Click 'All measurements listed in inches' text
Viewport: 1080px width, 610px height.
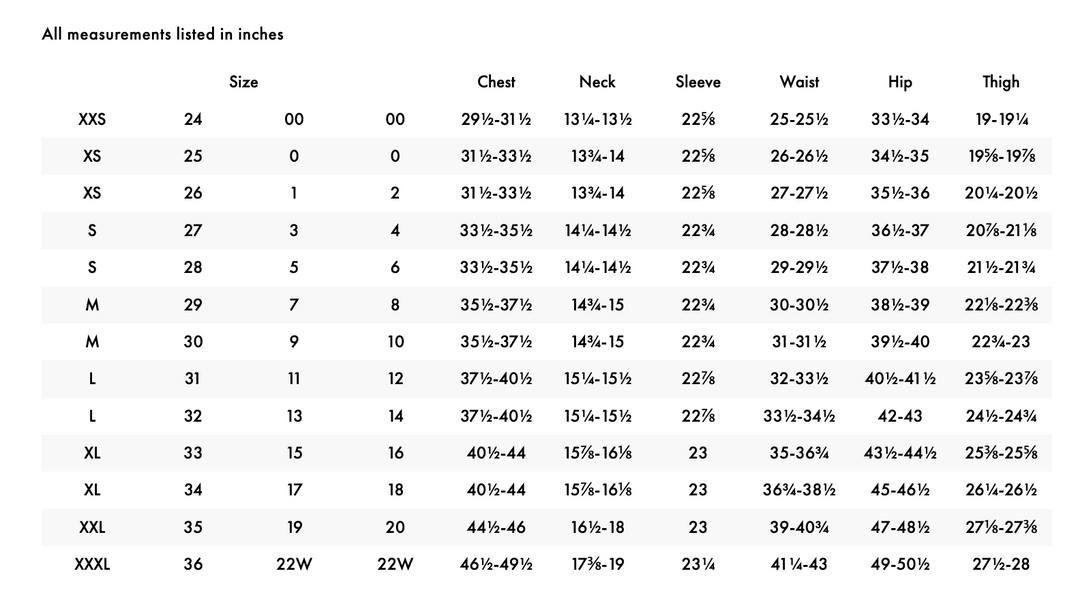[163, 34]
